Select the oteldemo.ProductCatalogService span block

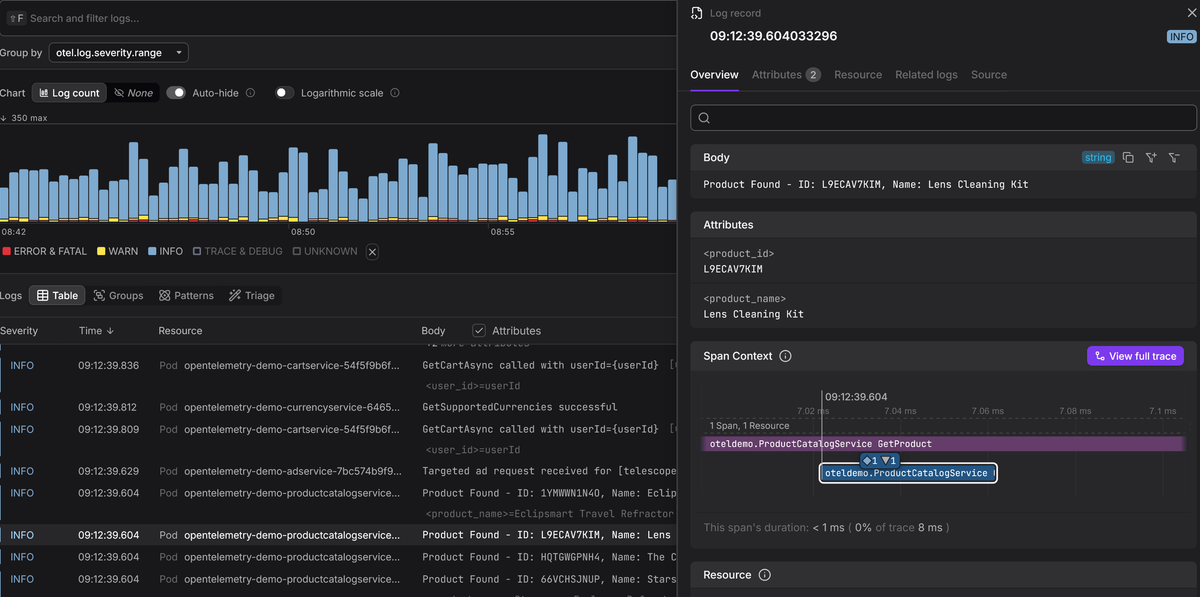coord(907,473)
